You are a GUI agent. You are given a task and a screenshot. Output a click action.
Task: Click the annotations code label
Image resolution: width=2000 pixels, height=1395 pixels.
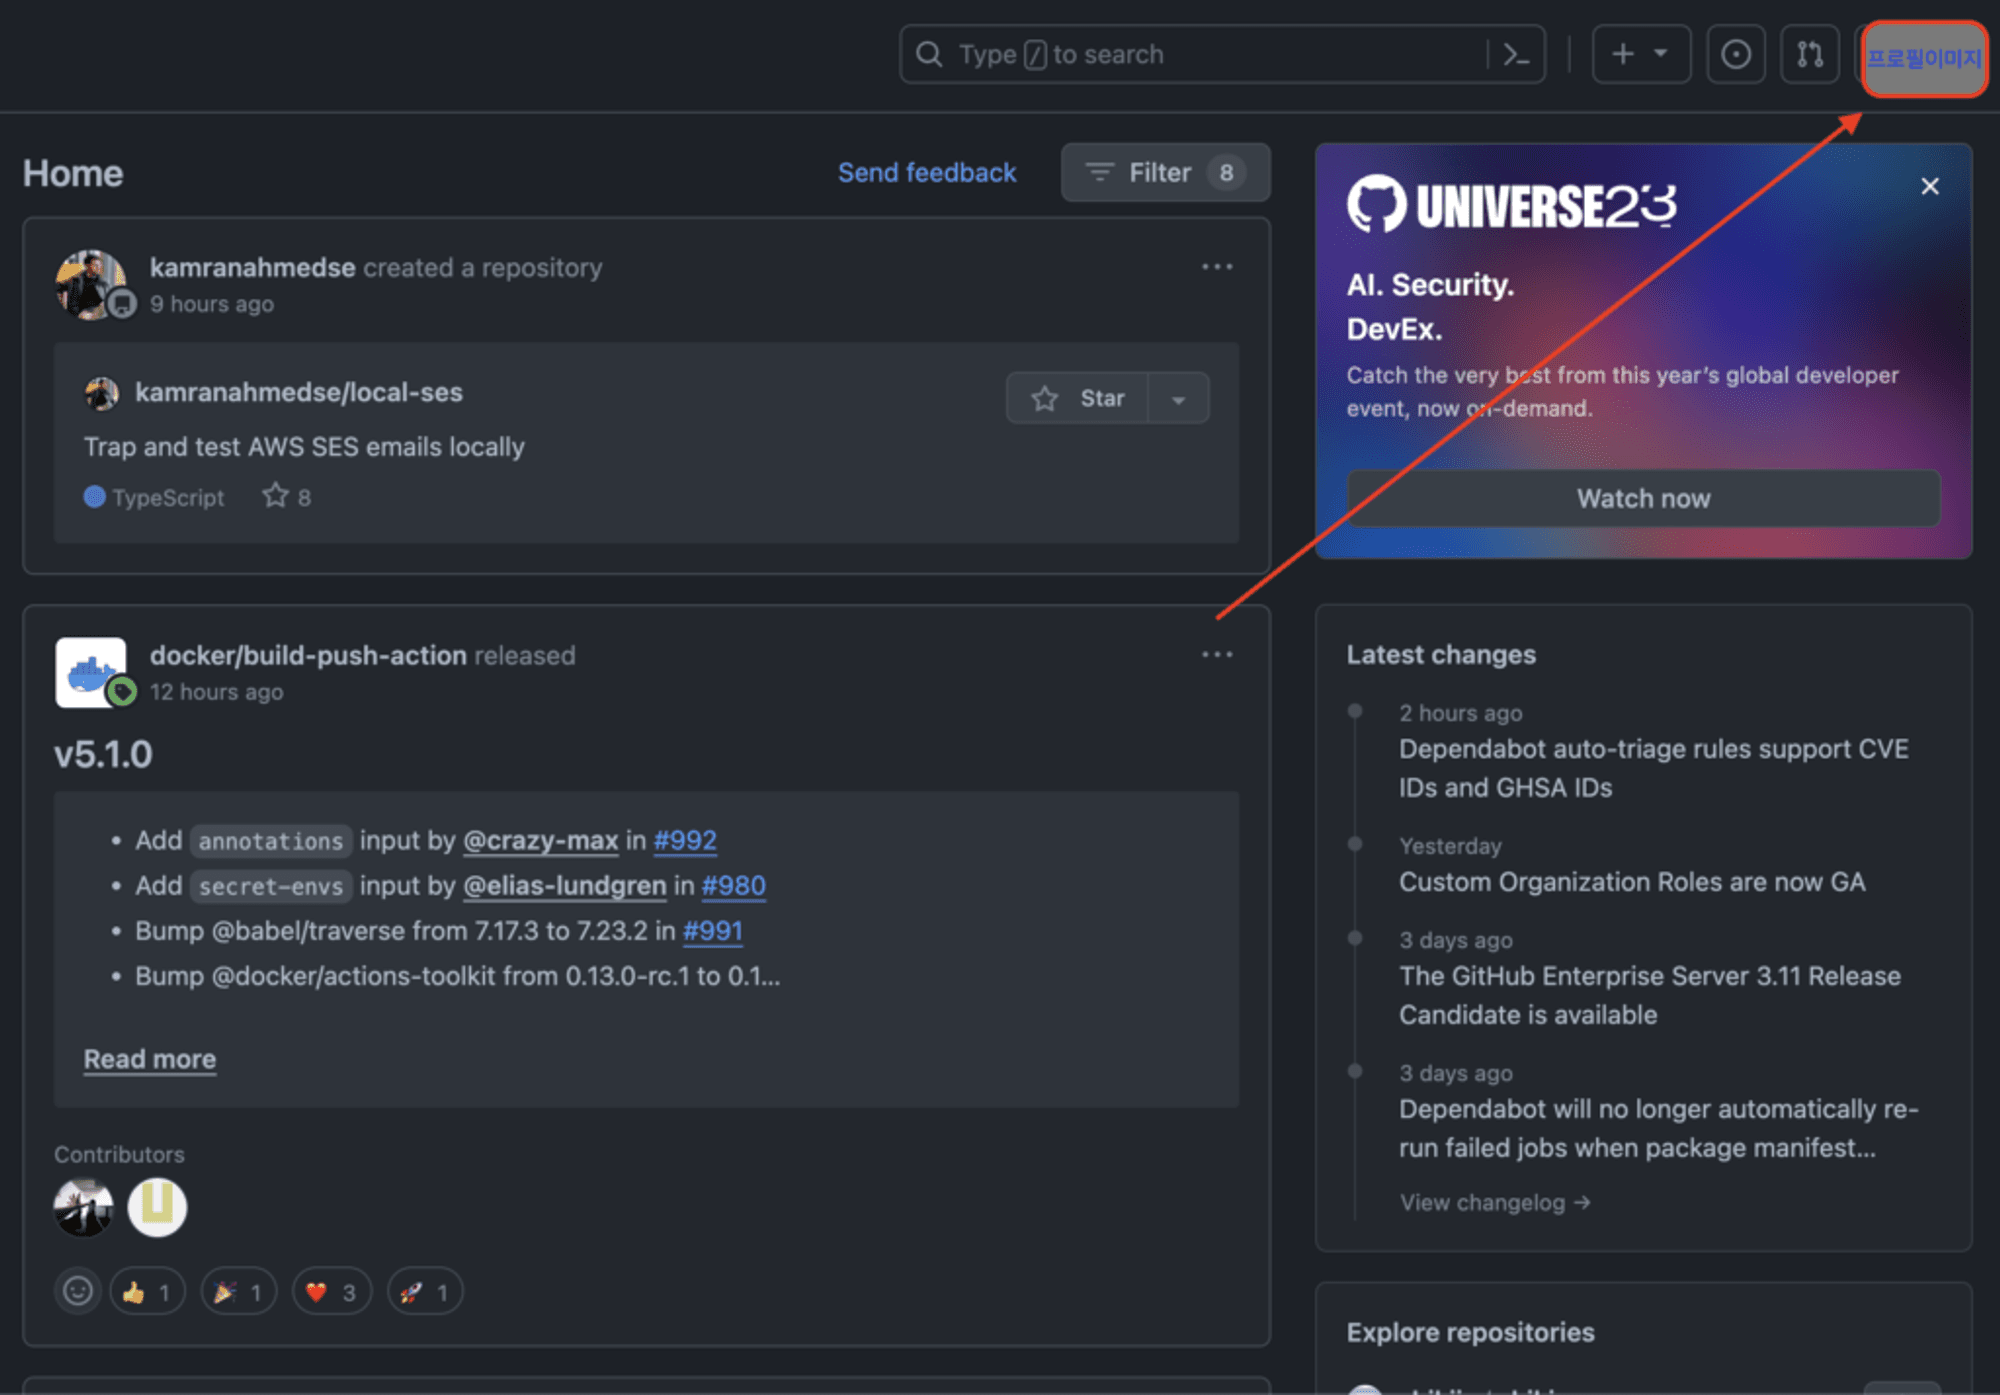coord(270,841)
